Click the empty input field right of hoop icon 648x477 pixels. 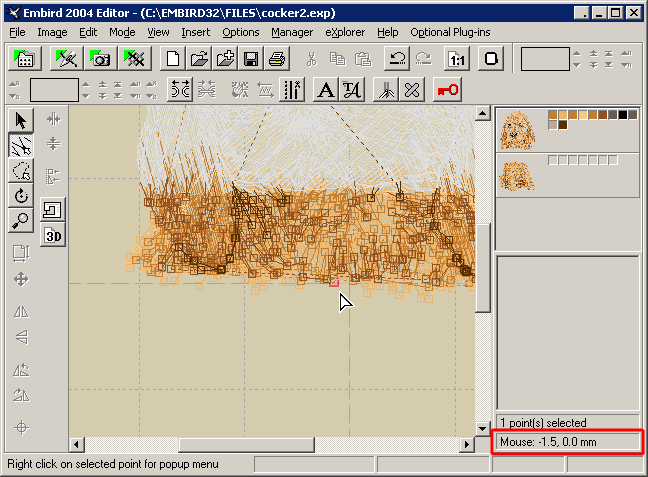pos(545,59)
